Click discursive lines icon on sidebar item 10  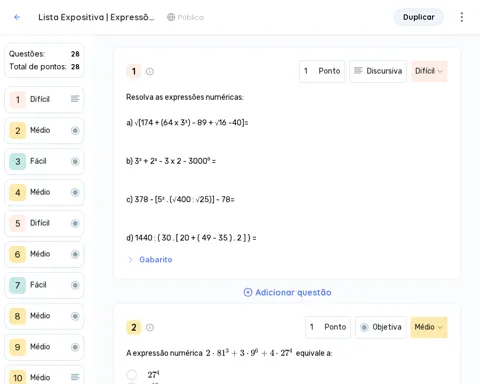click(x=75, y=377)
